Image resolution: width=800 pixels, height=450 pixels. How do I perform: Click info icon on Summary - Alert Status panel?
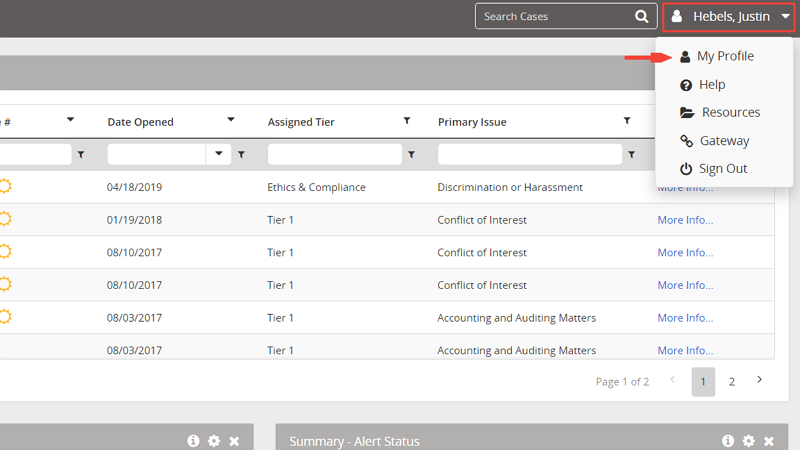pos(729,441)
